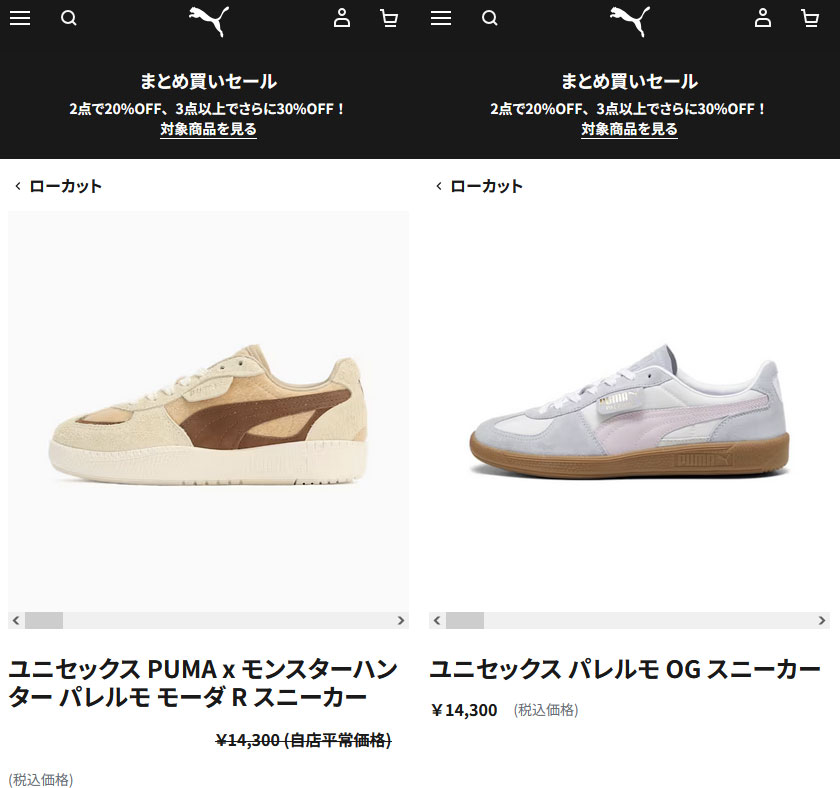Viewport: 840px width, 788px height.
Task: Click right arrow under beige sneaker image
Action: [401, 620]
